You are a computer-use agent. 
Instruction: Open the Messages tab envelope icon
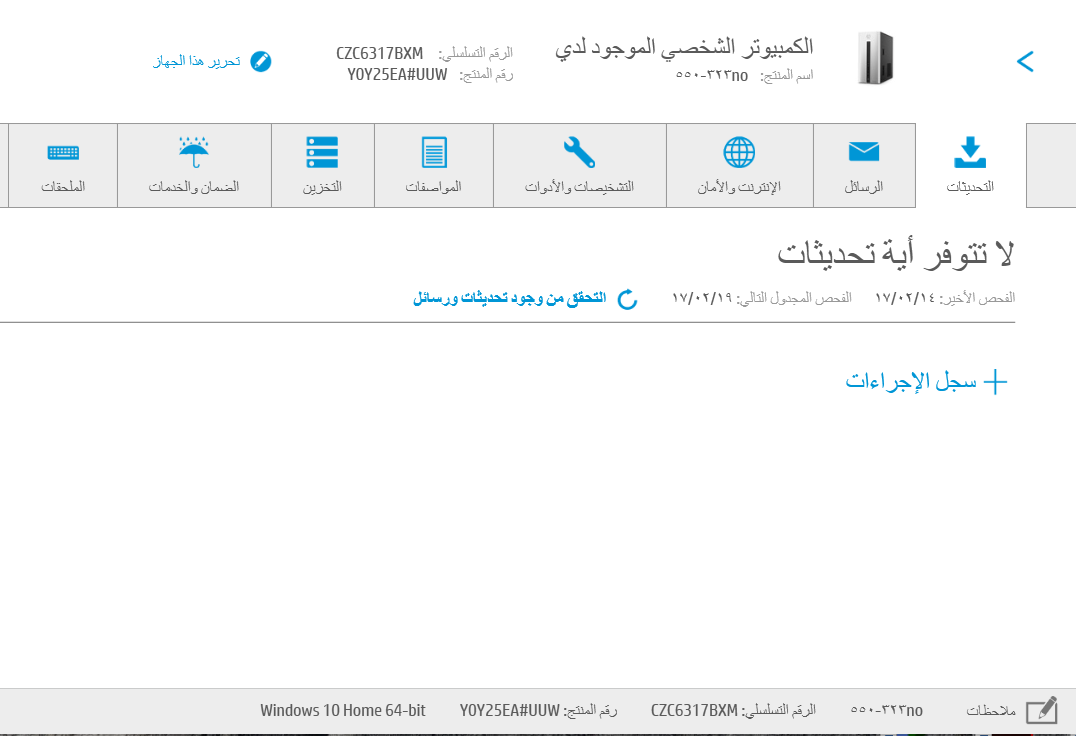pos(863,151)
